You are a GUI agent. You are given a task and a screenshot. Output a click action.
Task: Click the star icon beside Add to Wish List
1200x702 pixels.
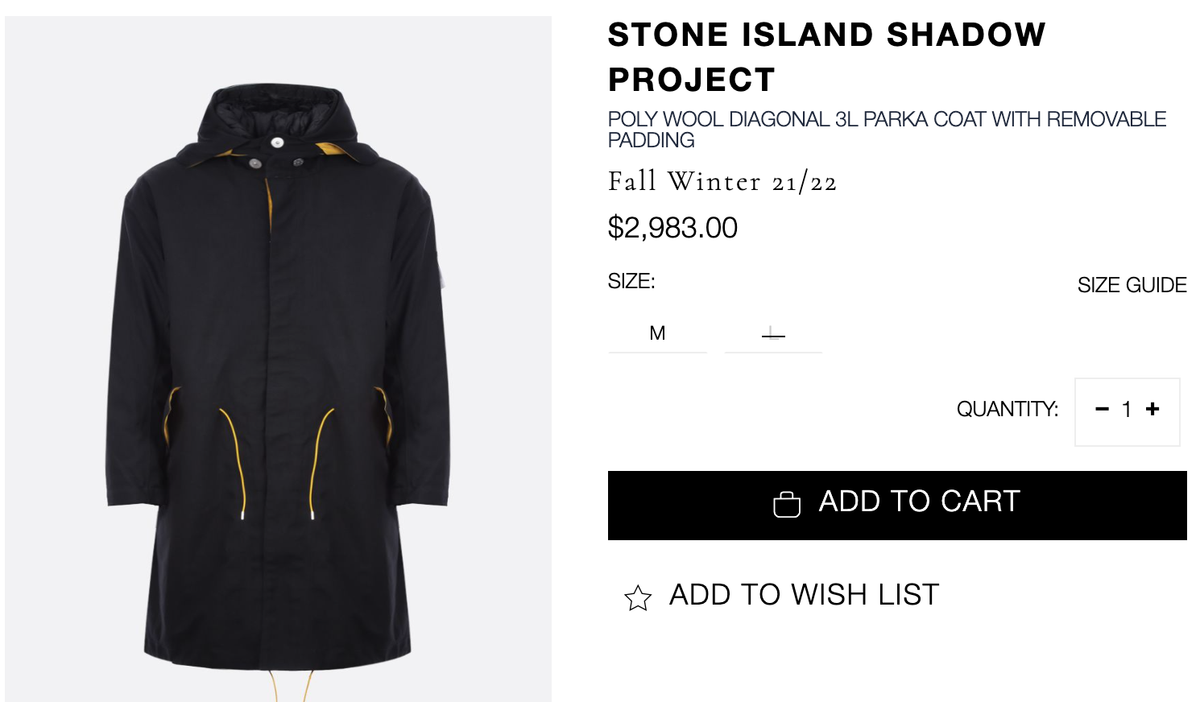638,595
